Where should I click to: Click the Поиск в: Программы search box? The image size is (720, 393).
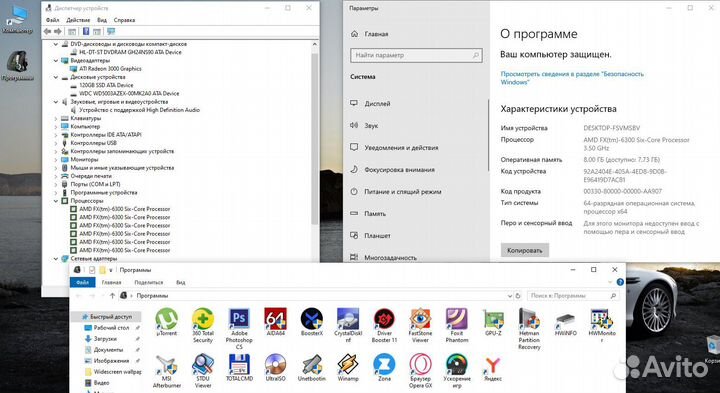(x=573, y=296)
